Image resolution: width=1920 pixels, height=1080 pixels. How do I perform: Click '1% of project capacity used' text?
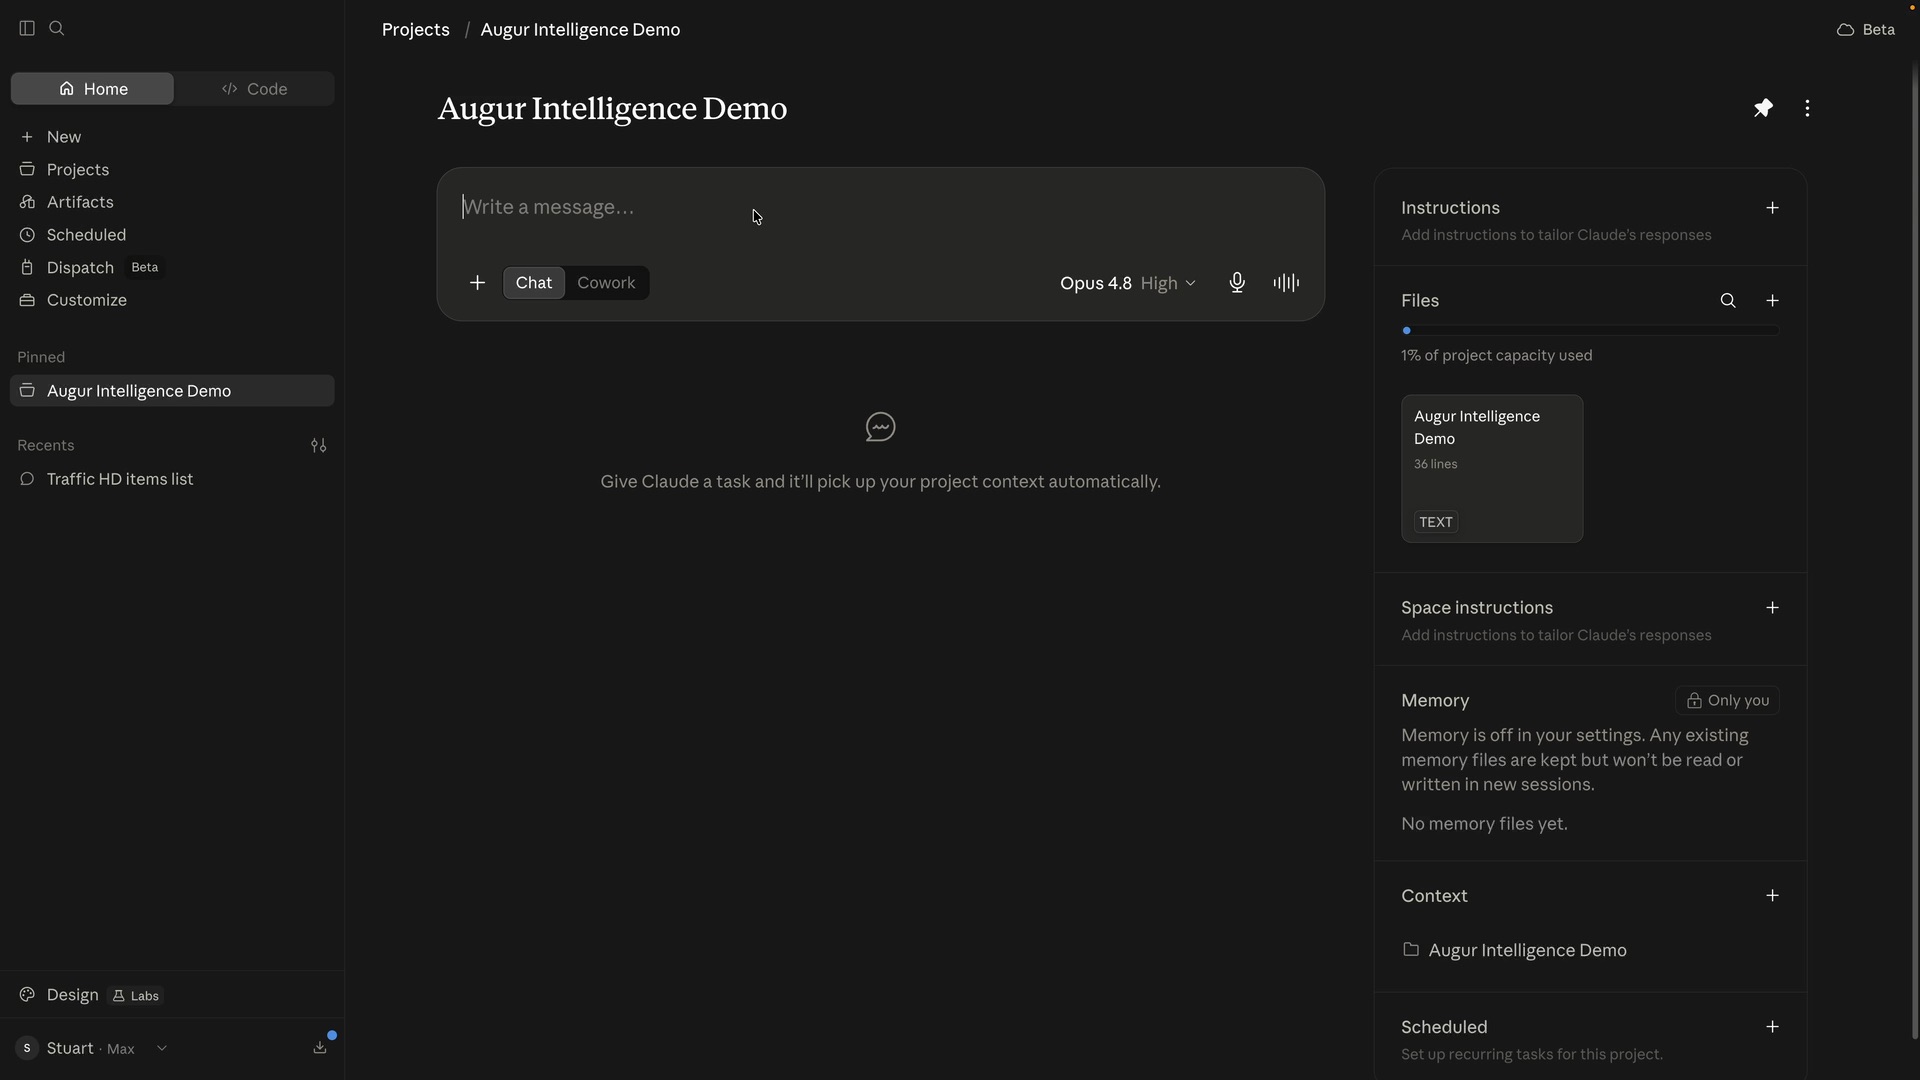pos(1497,356)
